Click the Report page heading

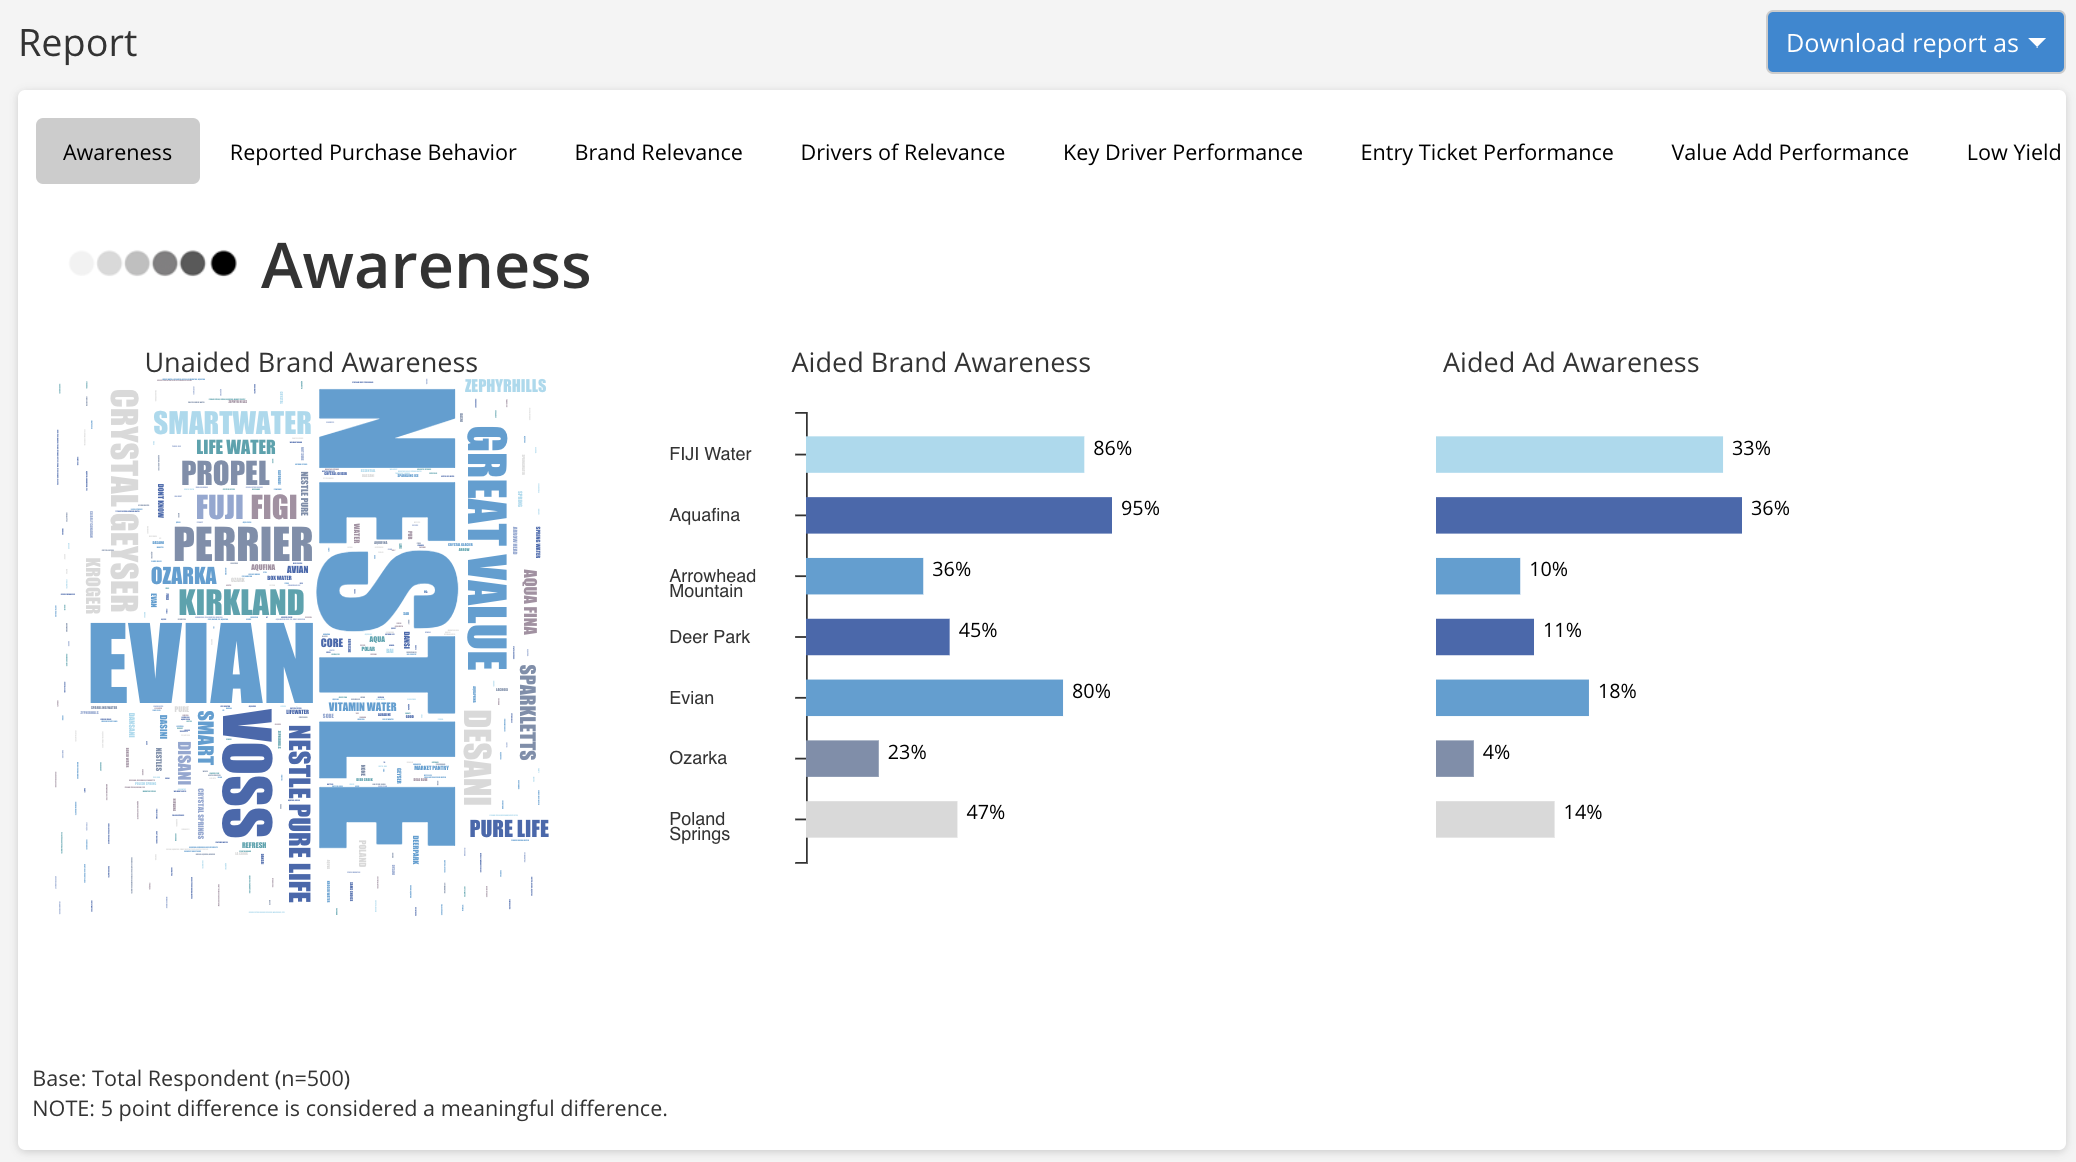78,43
